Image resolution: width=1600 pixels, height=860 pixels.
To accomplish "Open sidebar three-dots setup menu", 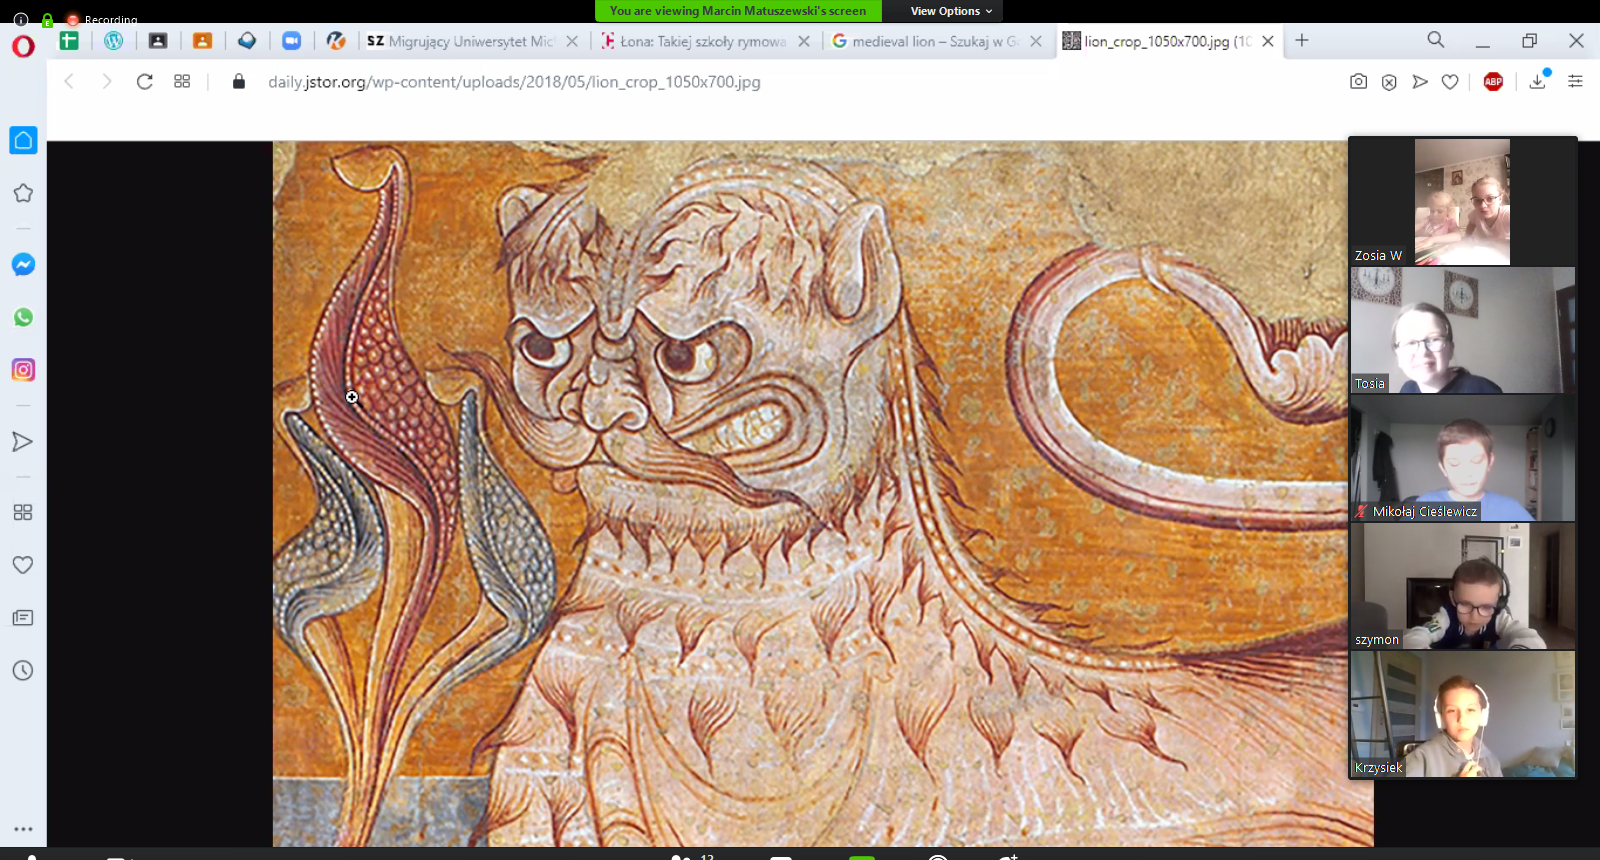I will tap(23, 829).
